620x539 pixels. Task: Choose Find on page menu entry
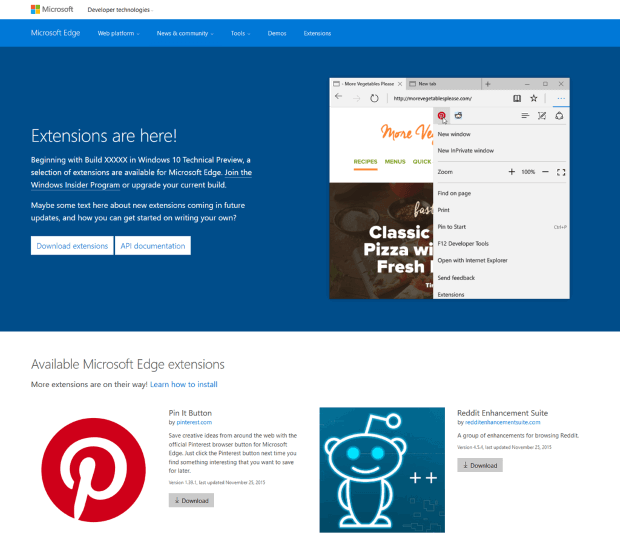[x=454, y=193]
